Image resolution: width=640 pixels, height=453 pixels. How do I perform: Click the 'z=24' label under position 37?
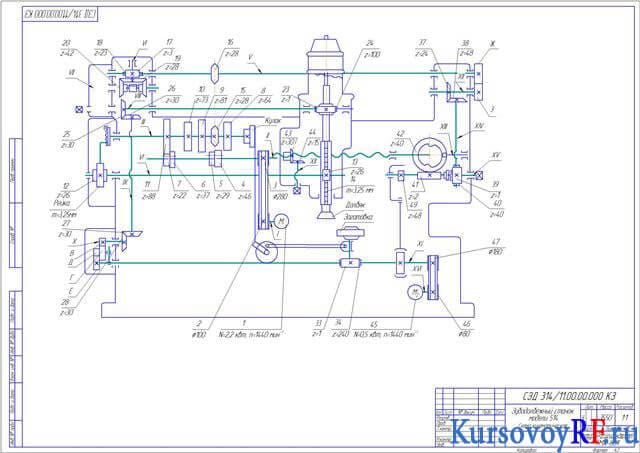tap(423, 54)
